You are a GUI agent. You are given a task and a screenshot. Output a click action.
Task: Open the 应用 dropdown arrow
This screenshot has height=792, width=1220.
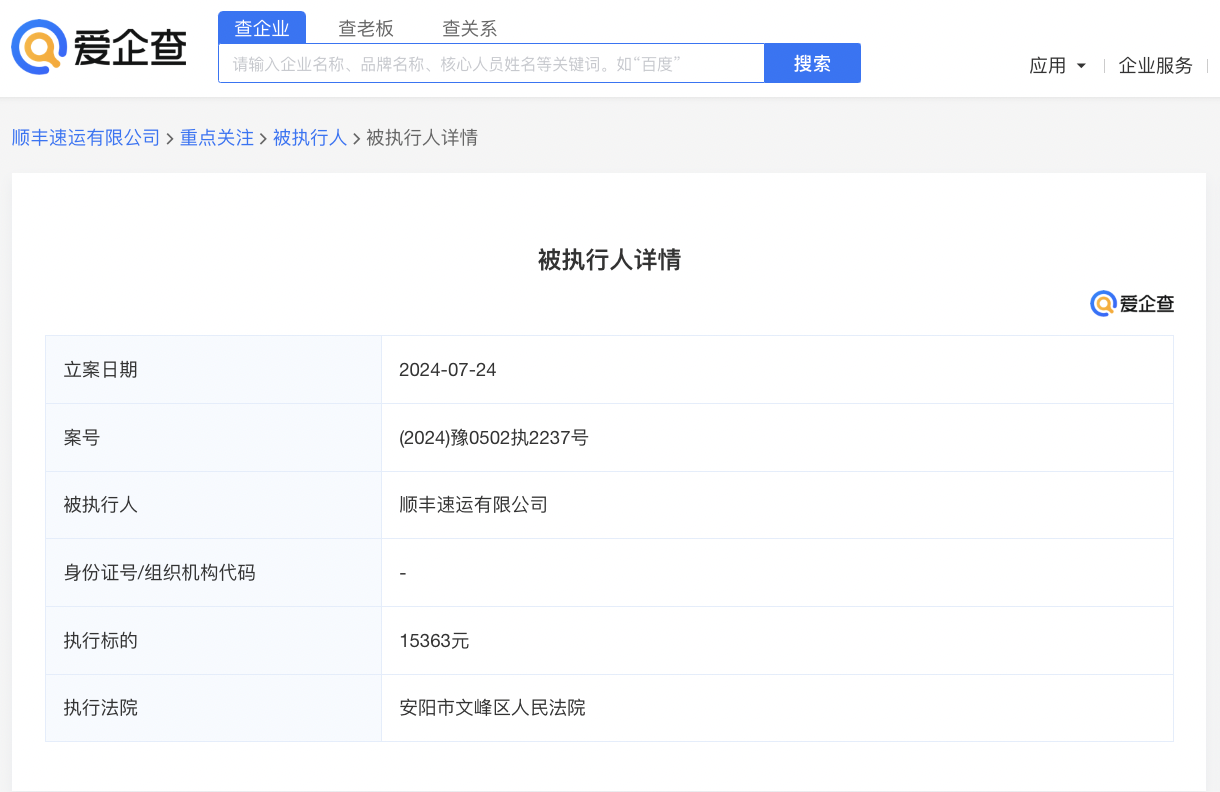[1081, 66]
